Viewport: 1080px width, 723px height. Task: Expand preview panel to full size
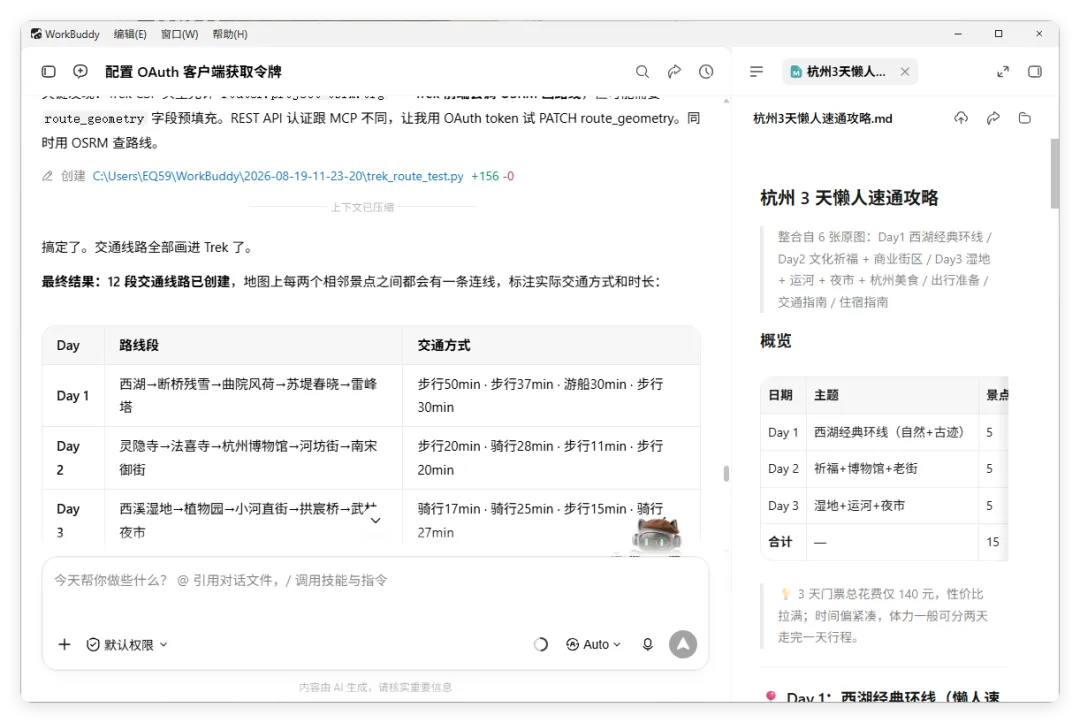click(1003, 72)
